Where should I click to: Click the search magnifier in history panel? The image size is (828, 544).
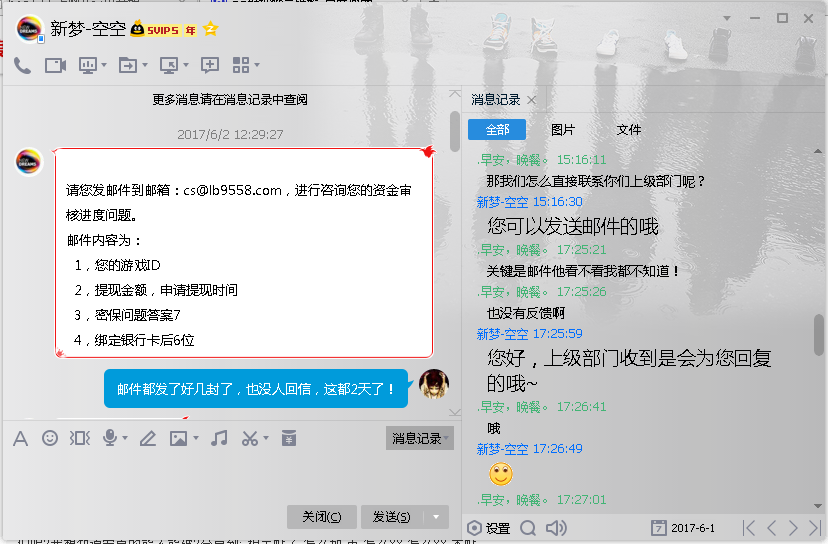528,528
